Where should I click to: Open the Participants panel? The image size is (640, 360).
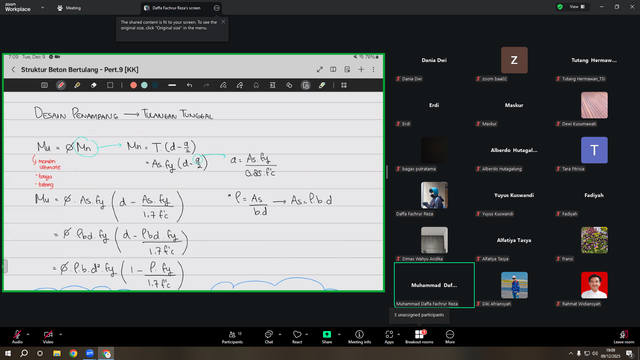click(x=232, y=337)
